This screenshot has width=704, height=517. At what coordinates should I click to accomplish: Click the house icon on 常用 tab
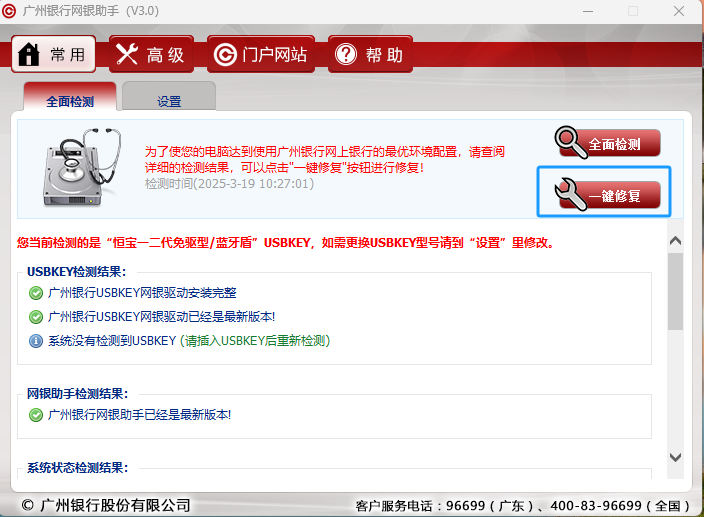(x=30, y=54)
